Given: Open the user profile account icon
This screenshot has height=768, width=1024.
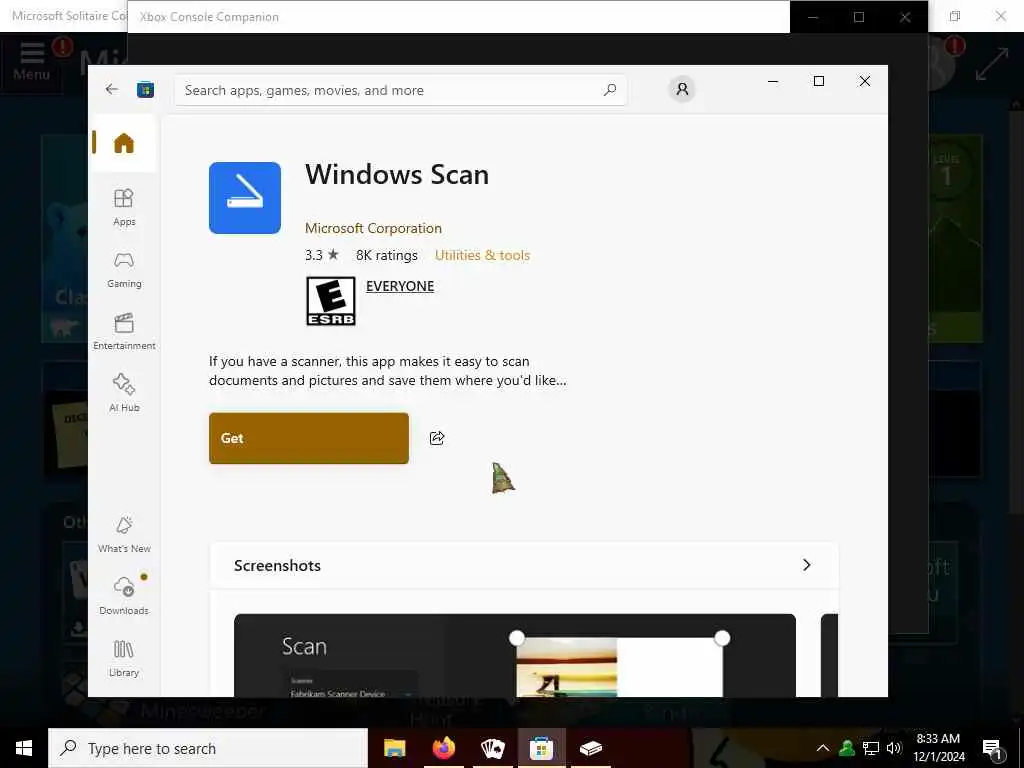Looking at the screenshot, I should click(682, 89).
